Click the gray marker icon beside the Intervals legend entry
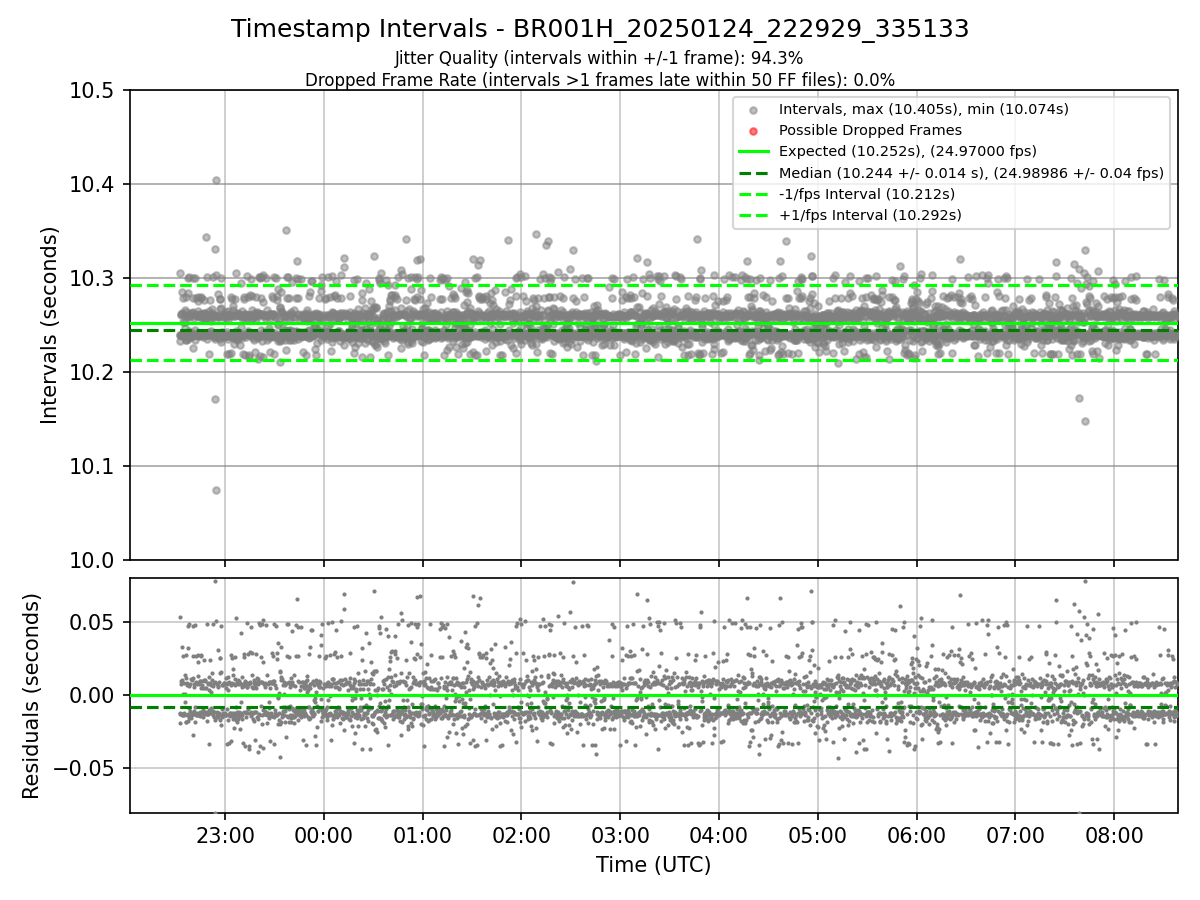This screenshot has height=900, width=1200. click(x=754, y=110)
